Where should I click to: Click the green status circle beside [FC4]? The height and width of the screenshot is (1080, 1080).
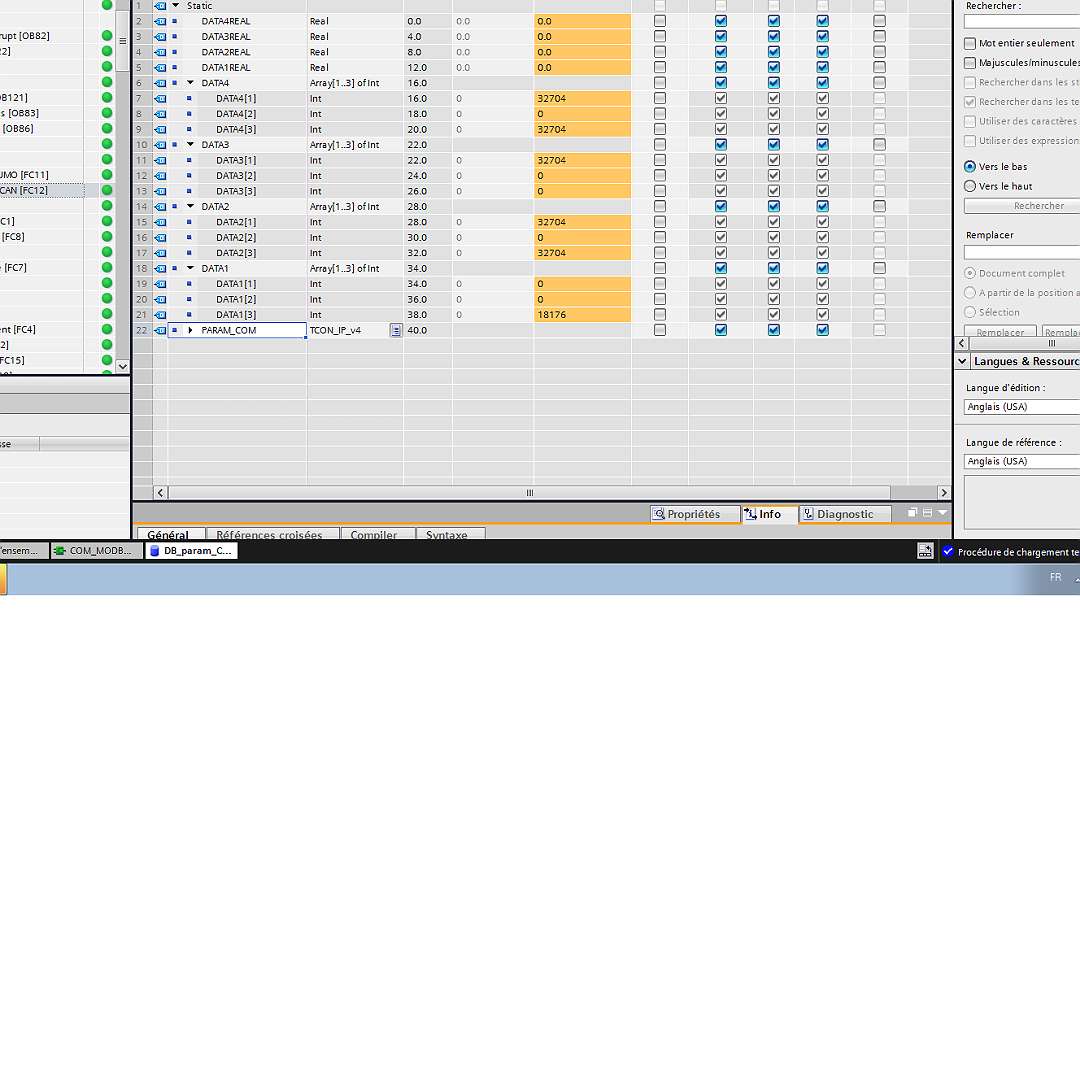click(x=107, y=329)
